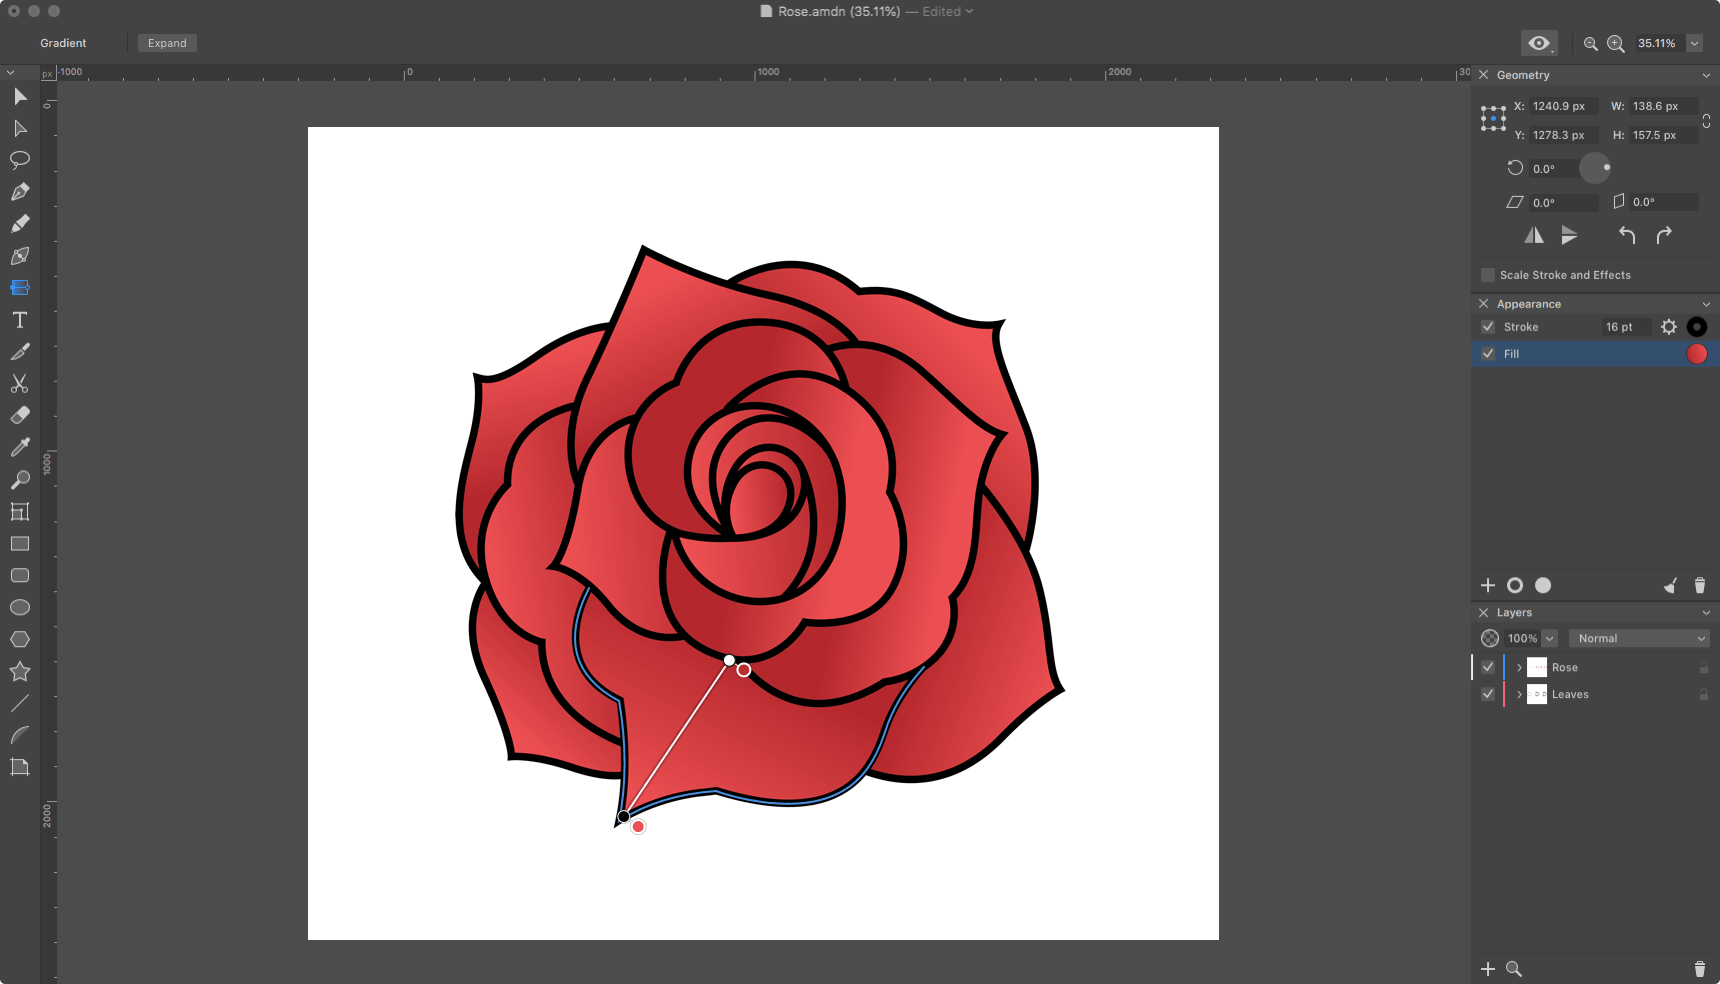The image size is (1720, 984).
Task: Click the Expand button
Action: point(167,43)
